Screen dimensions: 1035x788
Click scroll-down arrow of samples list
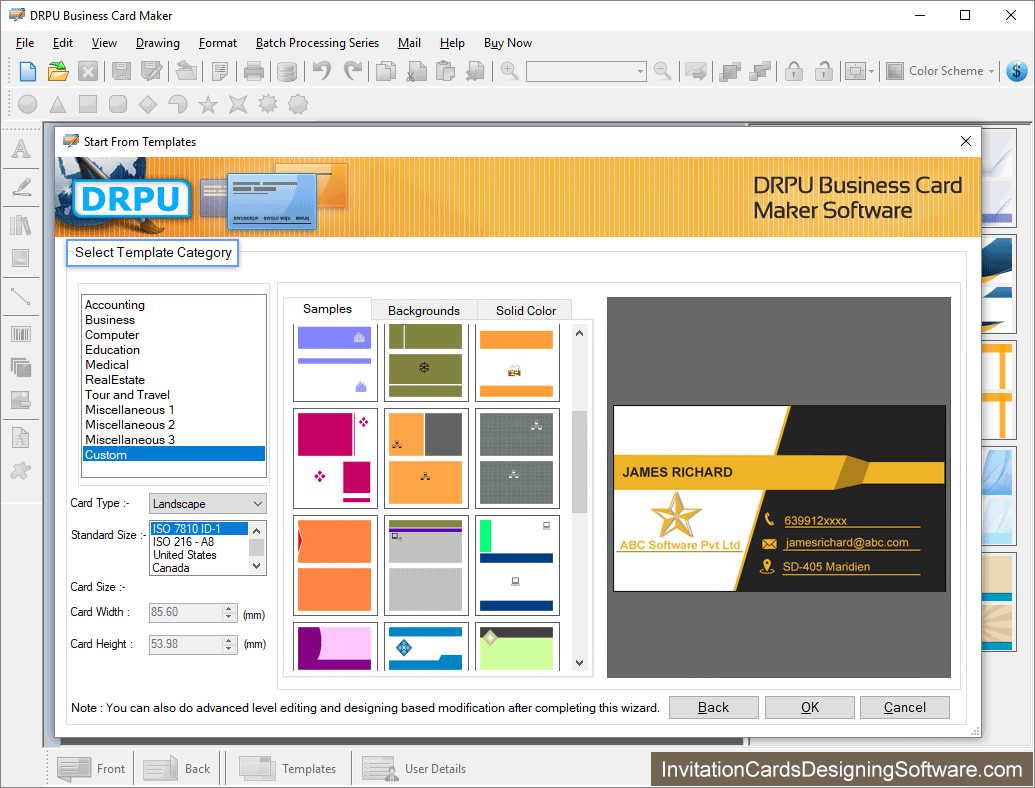(x=579, y=663)
